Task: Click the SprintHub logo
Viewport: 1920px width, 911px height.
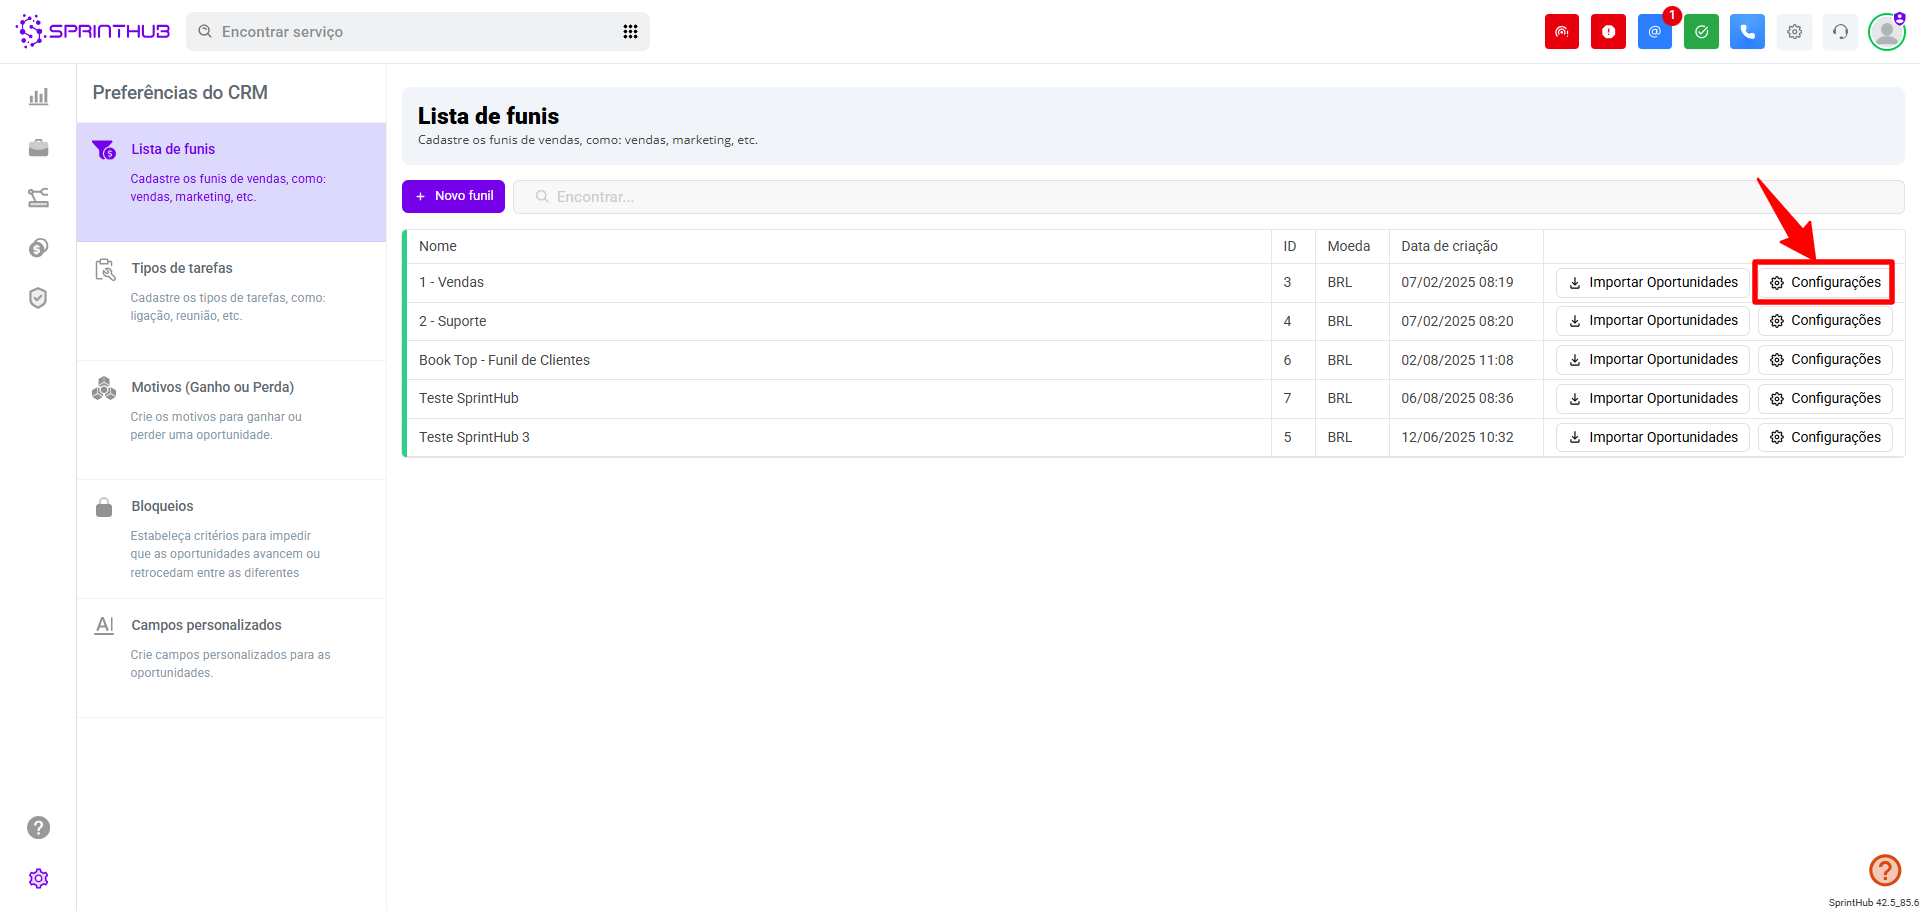Action: click(93, 31)
